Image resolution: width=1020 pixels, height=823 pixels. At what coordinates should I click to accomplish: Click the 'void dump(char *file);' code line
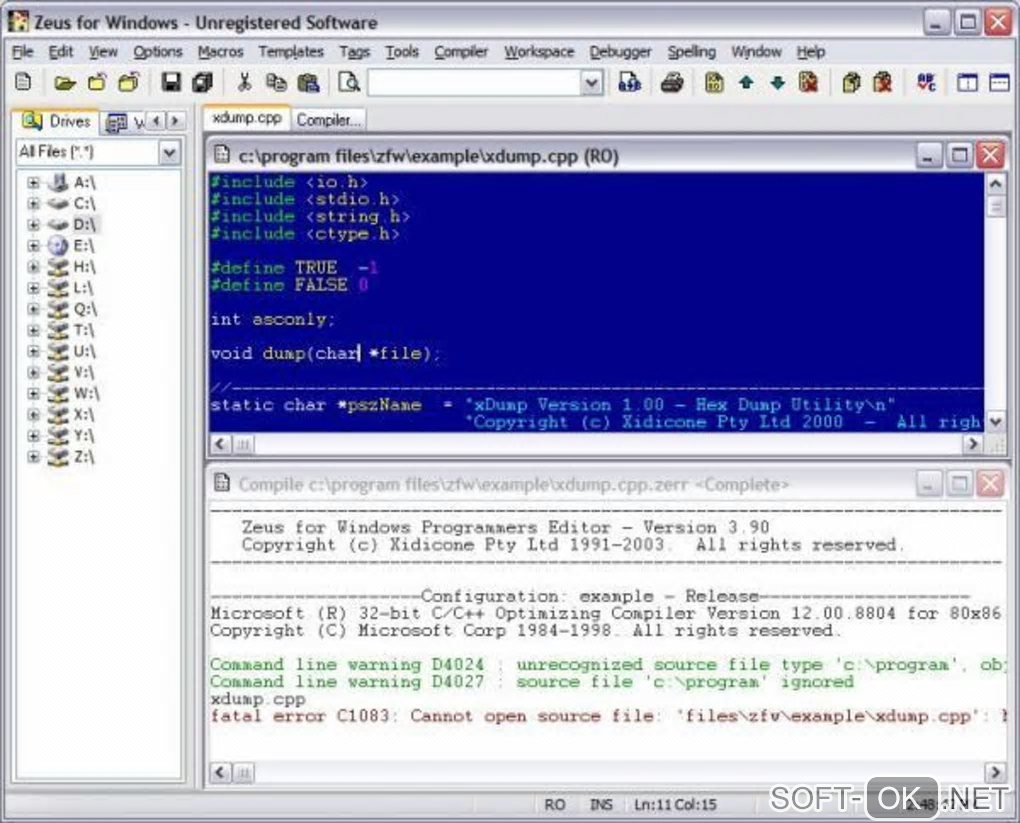point(325,353)
